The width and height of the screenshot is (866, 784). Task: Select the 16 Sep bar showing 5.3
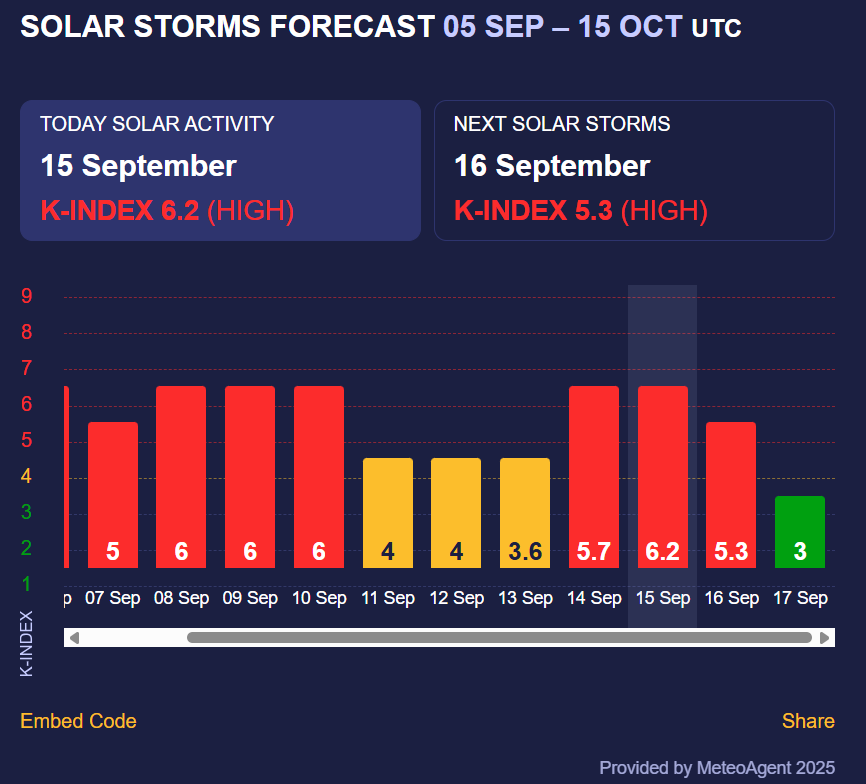click(731, 495)
